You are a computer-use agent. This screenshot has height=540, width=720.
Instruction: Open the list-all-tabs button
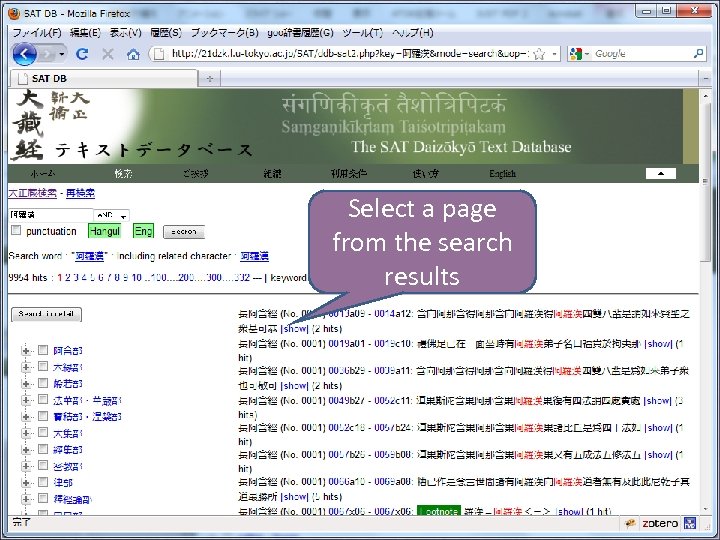[705, 79]
